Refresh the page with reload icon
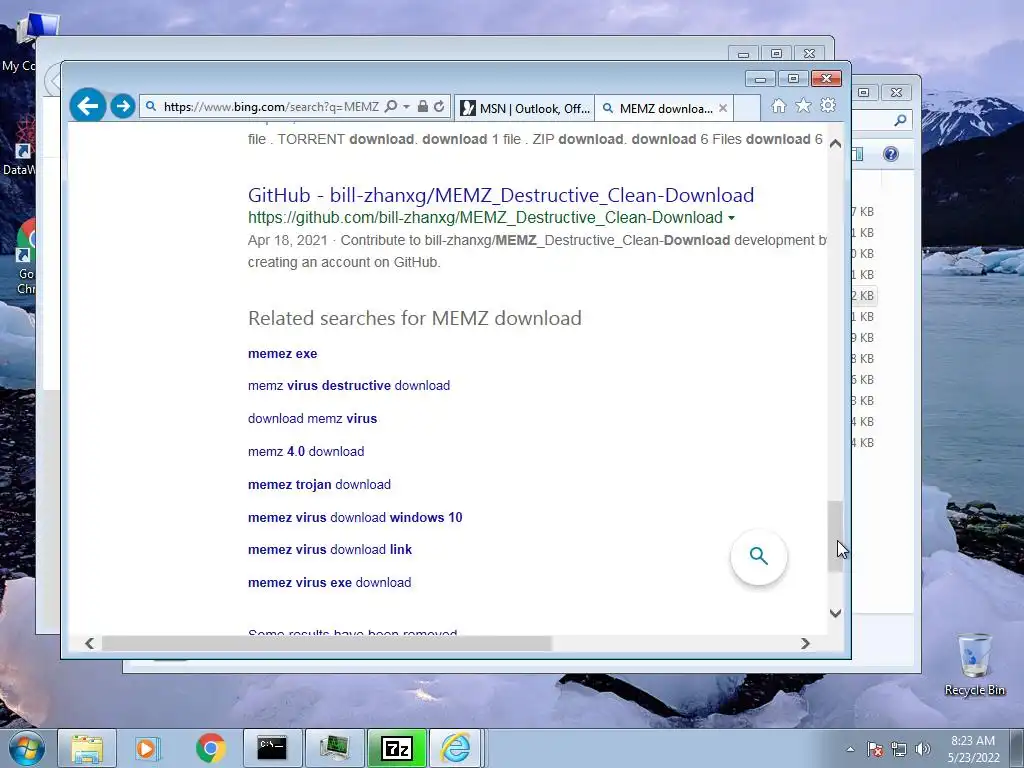Image resolution: width=1024 pixels, height=768 pixels. (x=439, y=106)
